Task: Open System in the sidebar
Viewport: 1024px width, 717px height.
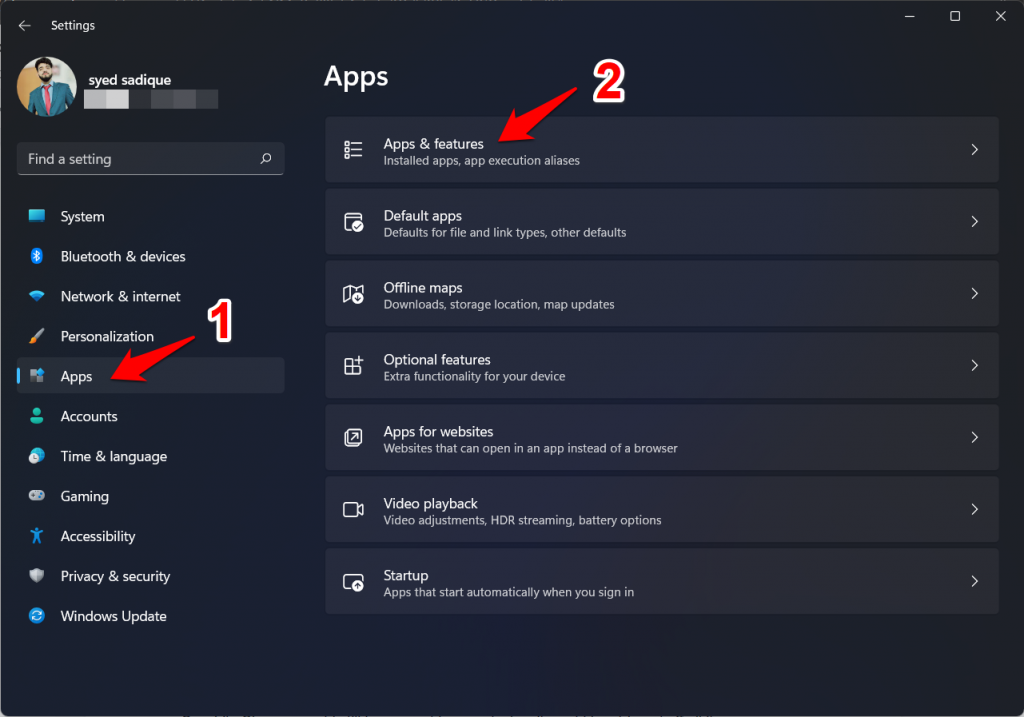Action: [x=82, y=217]
